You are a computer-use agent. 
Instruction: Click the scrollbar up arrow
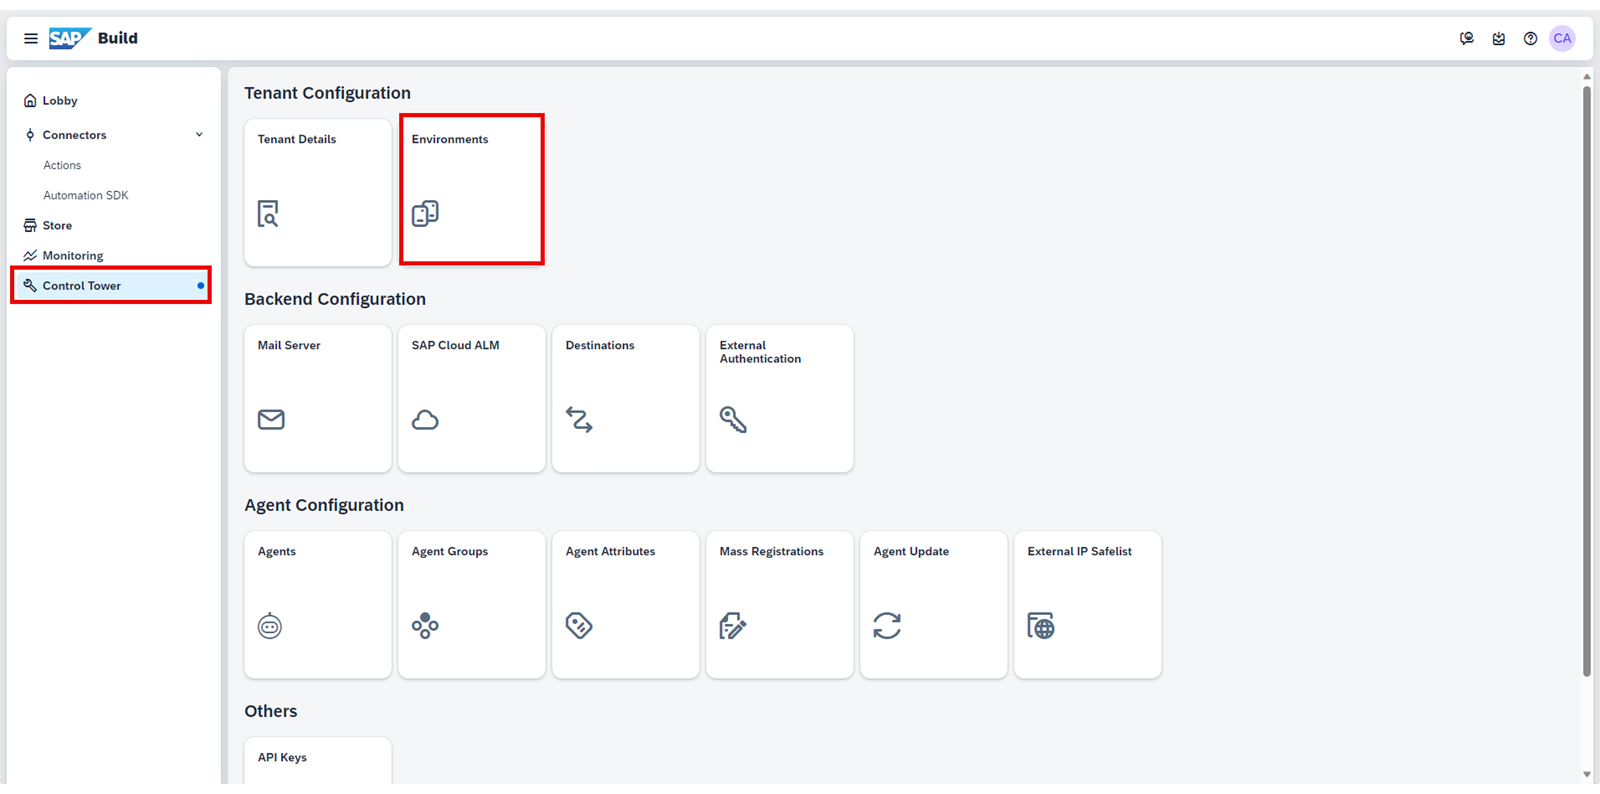[x=1586, y=76]
